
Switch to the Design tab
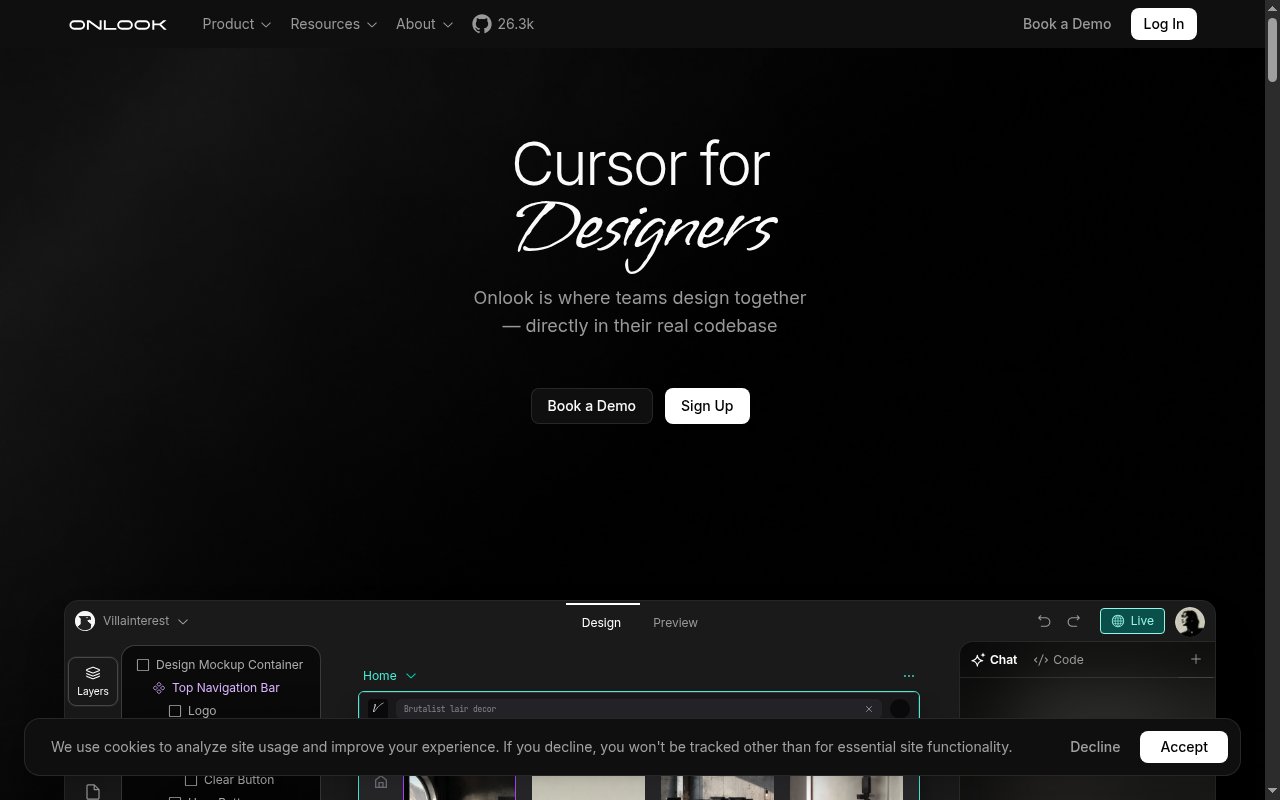pyautogui.click(x=601, y=622)
